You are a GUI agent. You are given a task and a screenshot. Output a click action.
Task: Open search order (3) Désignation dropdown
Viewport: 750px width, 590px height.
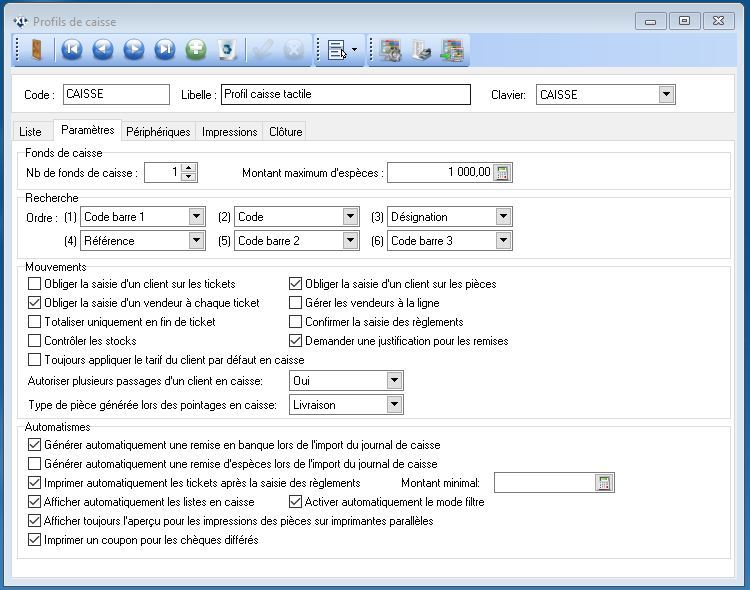pyautogui.click(x=503, y=217)
